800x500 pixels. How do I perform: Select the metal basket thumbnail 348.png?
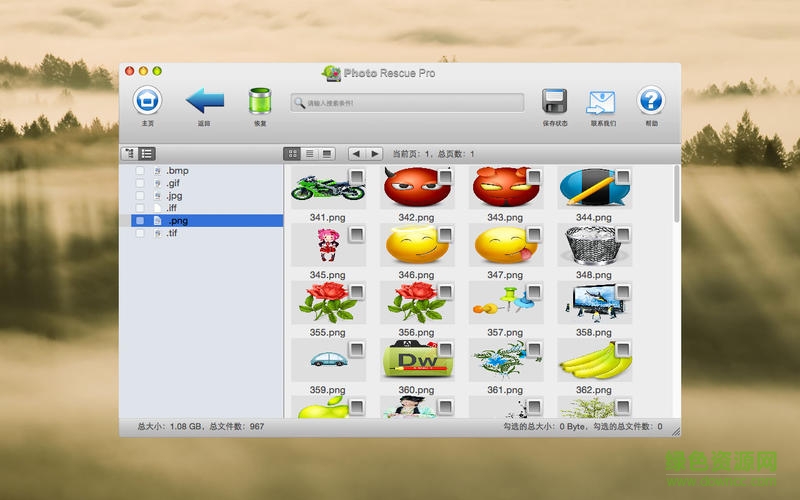click(594, 245)
